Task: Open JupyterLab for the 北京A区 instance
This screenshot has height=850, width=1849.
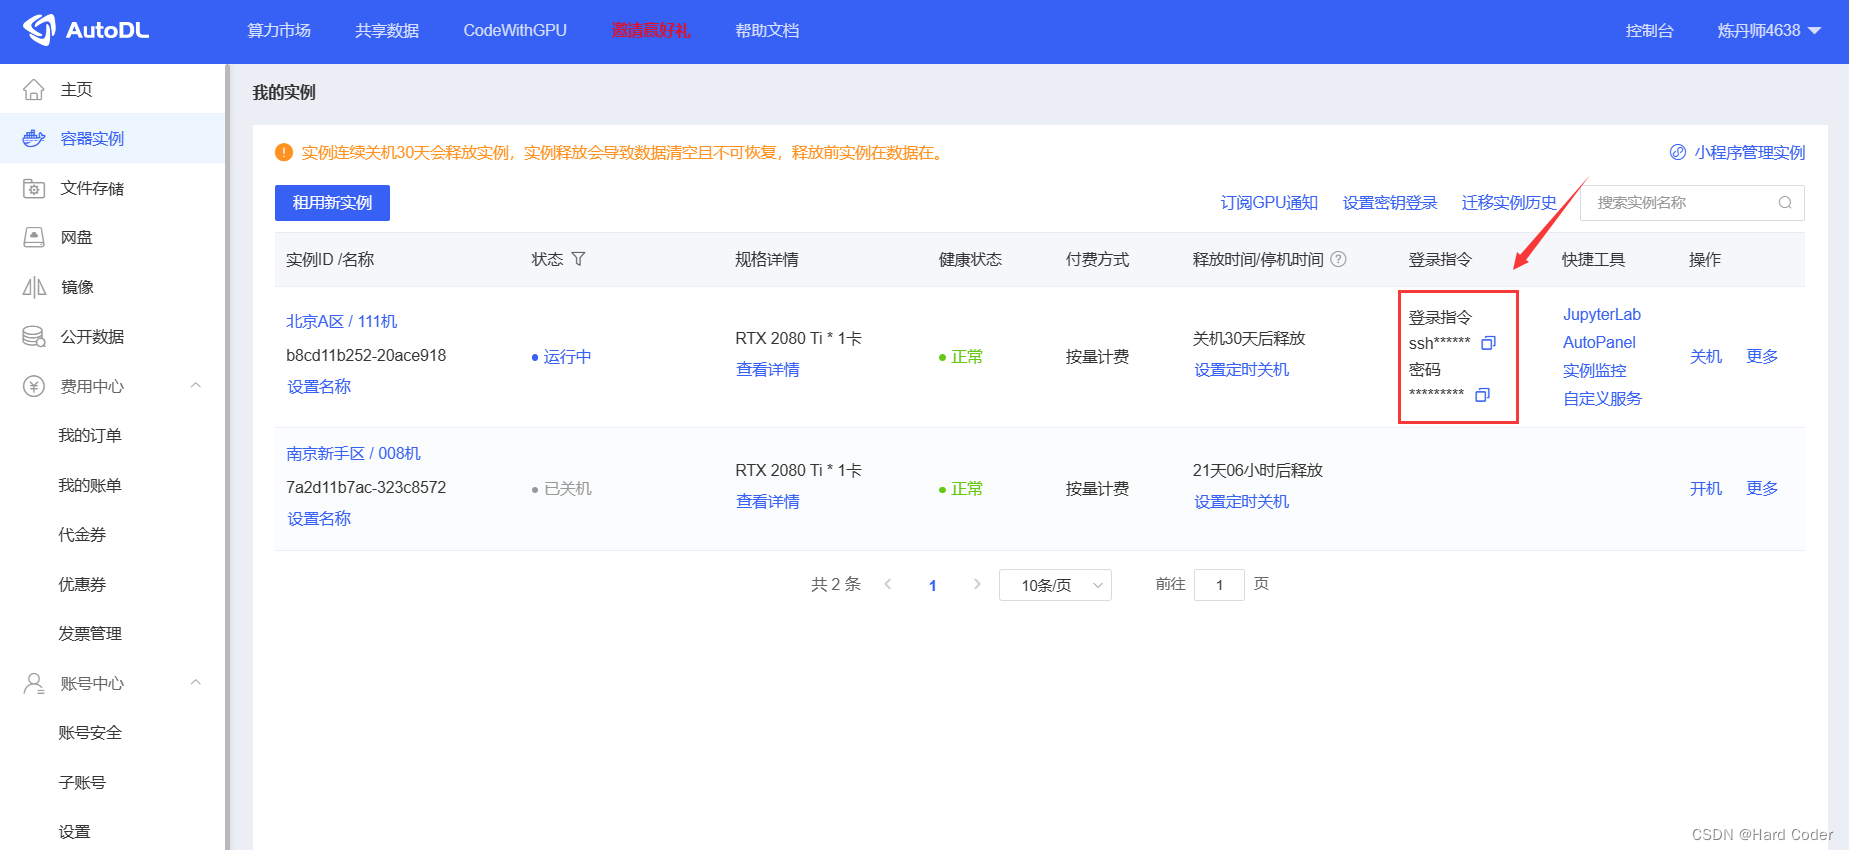Action: pyautogui.click(x=1602, y=314)
